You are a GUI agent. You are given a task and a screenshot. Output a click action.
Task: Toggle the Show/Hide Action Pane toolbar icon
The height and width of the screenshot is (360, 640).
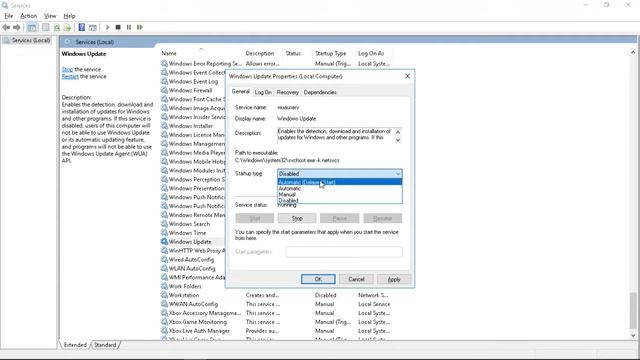pos(93,27)
